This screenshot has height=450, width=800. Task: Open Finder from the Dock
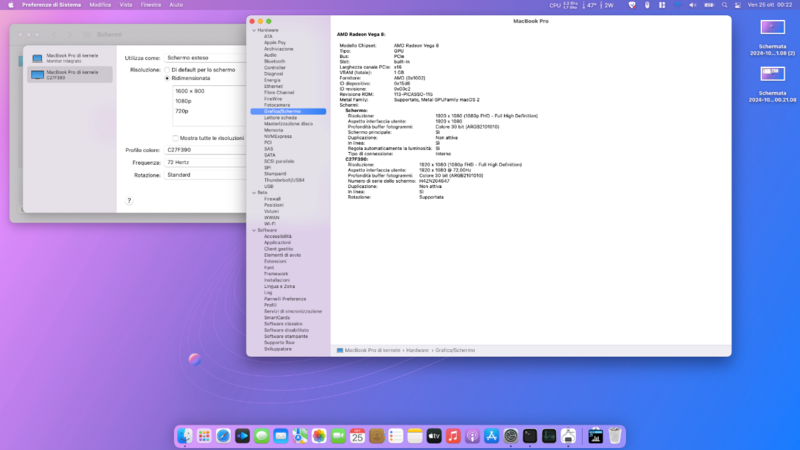pos(185,436)
